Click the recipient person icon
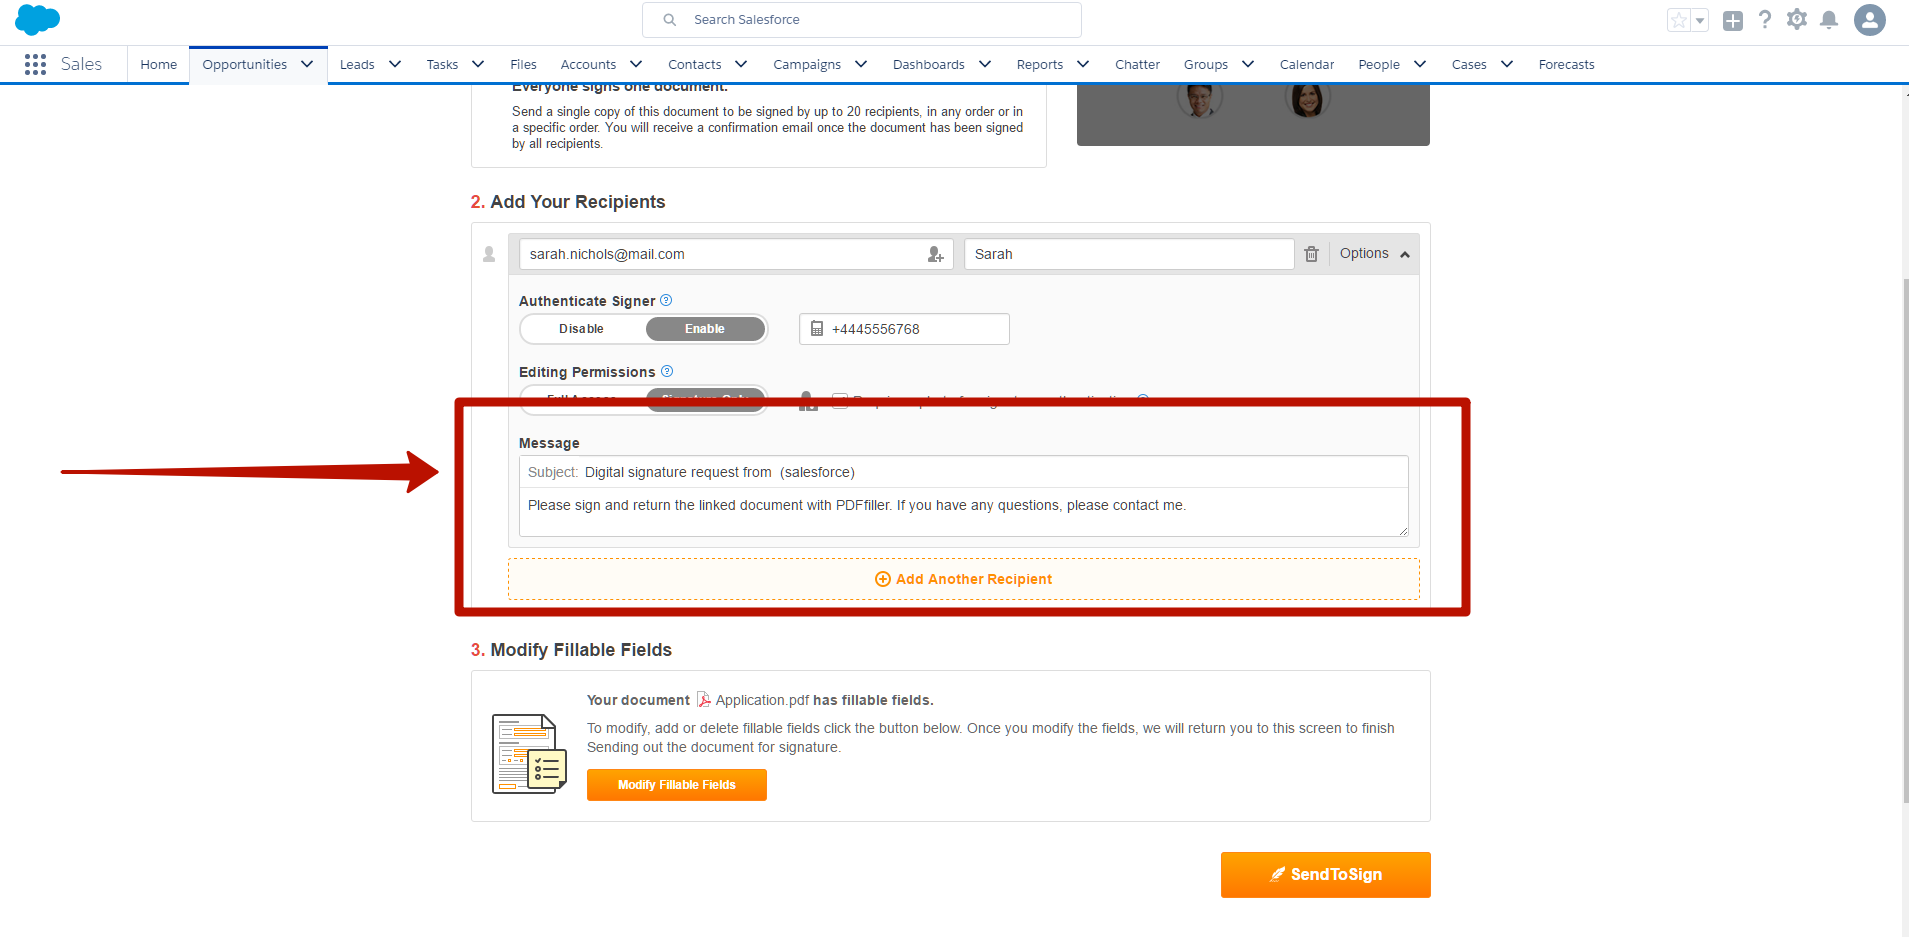 tap(489, 254)
